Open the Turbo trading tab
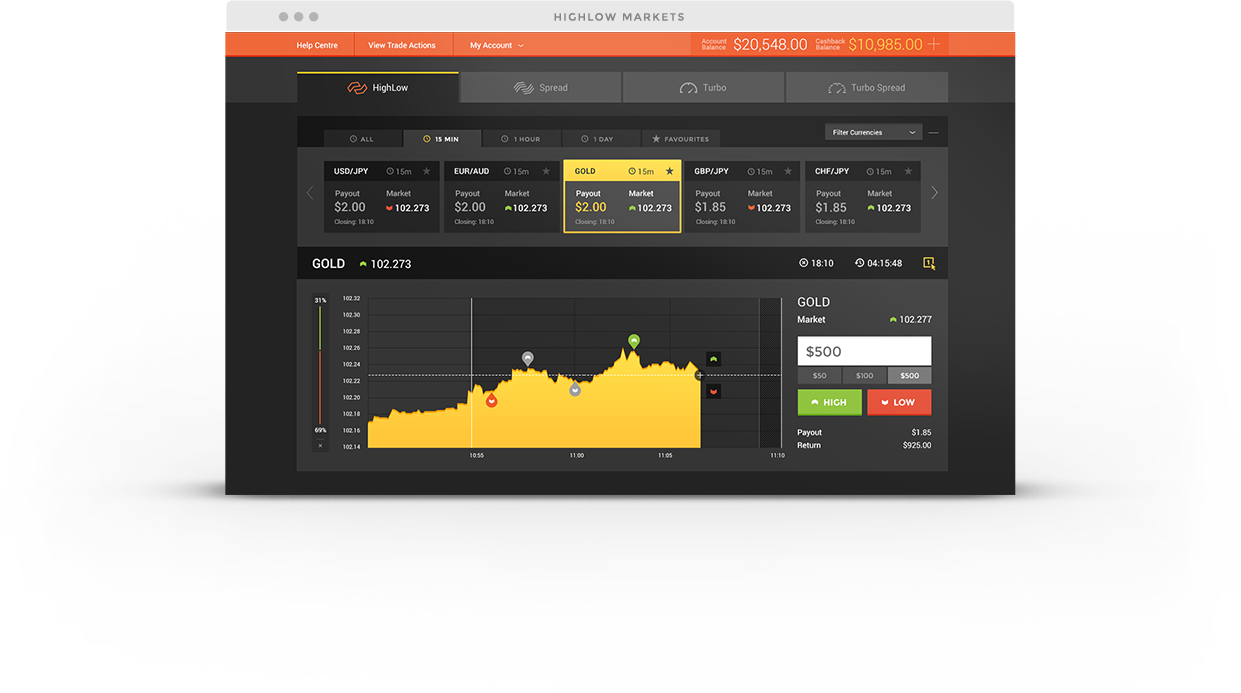This screenshot has width=1241, height=693. pos(704,87)
